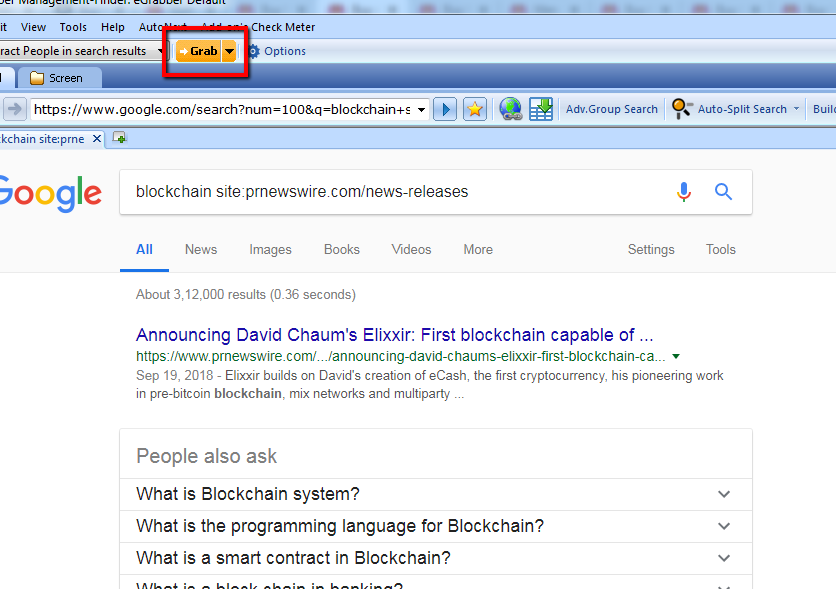836x589 pixels.
Task: Click the green prnewswire.com result URL
Action: pos(400,356)
